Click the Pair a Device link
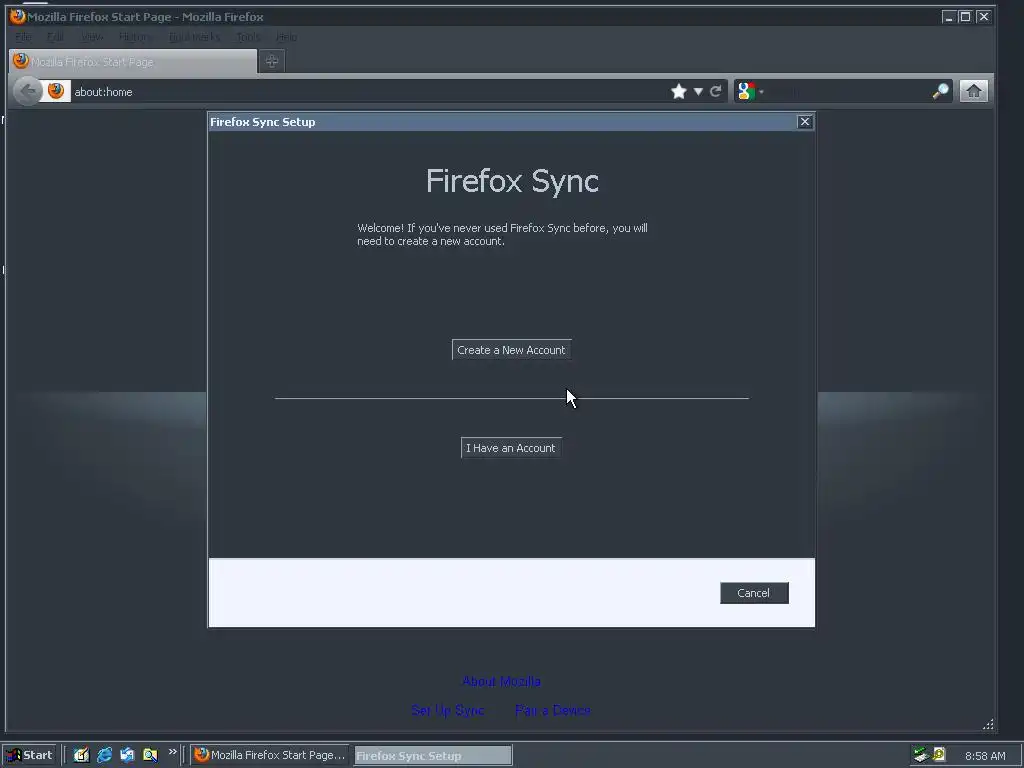This screenshot has height=768, width=1024. pyautogui.click(x=552, y=710)
